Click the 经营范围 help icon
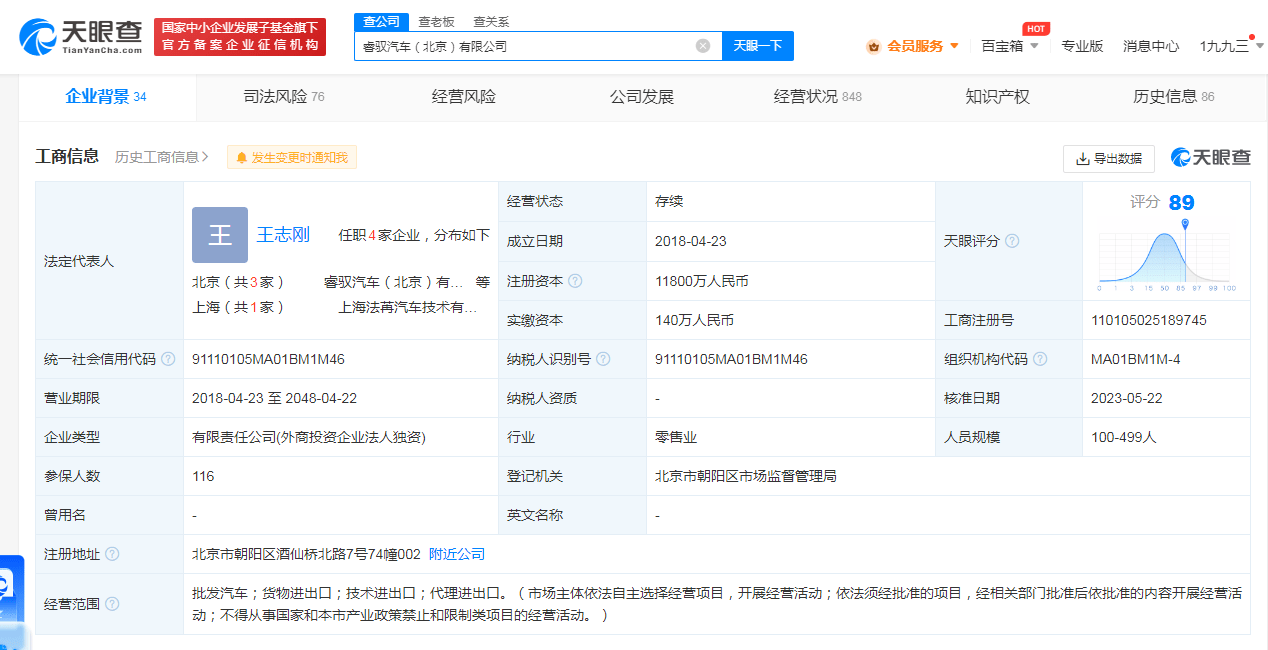 click(x=112, y=604)
